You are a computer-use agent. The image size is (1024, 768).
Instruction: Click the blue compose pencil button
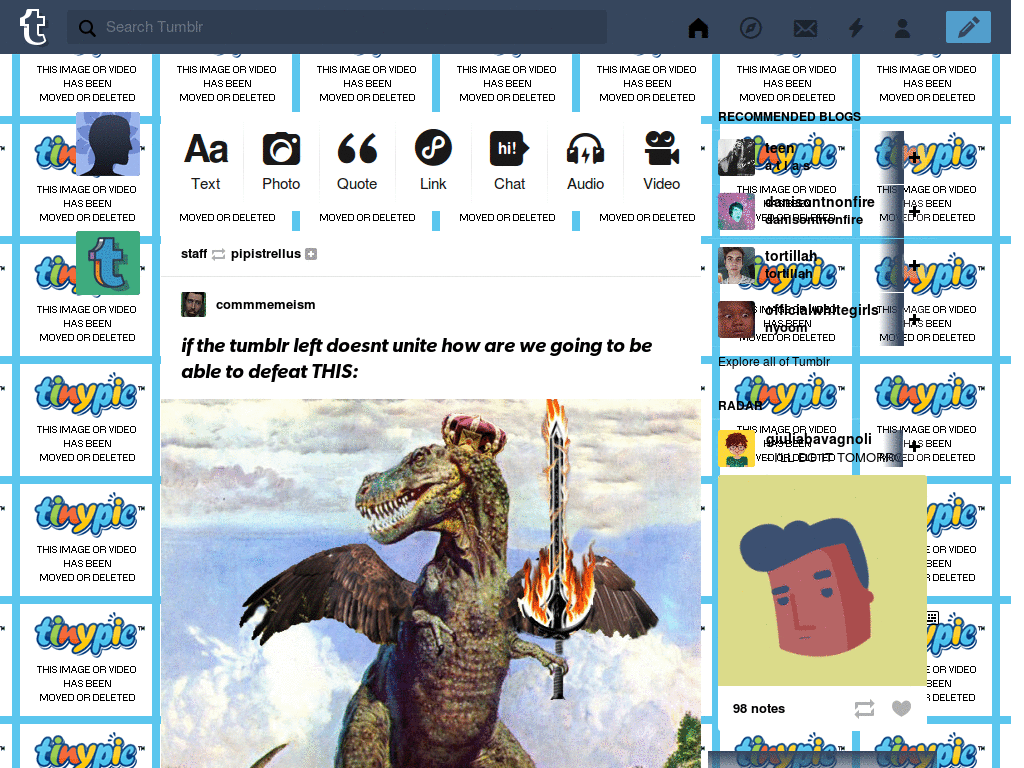coord(968,27)
